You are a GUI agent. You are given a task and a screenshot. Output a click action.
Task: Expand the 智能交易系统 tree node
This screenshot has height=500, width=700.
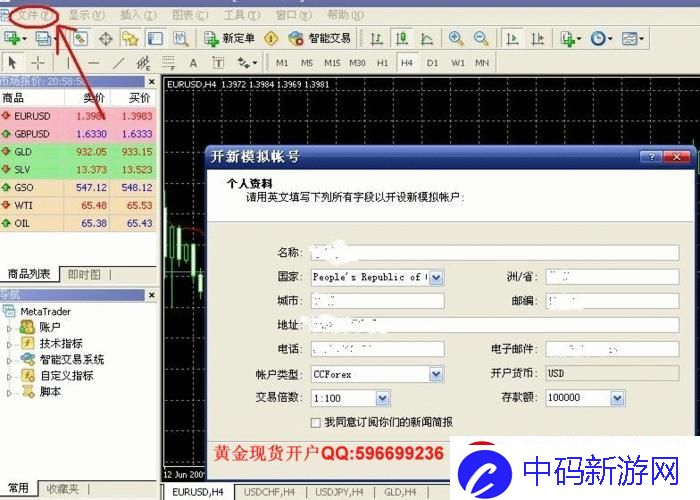tap(9, 360)
